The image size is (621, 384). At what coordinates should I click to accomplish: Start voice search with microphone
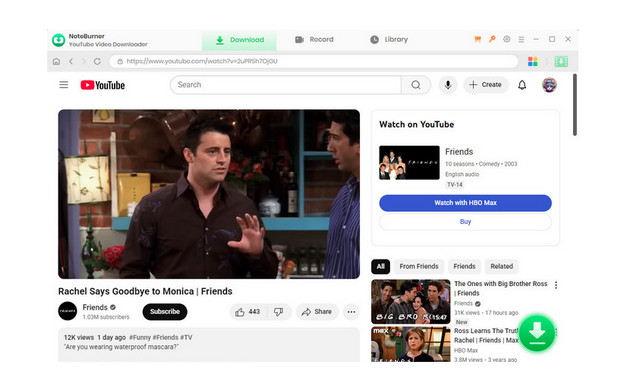pyautogui.click(x=448, y=85)
